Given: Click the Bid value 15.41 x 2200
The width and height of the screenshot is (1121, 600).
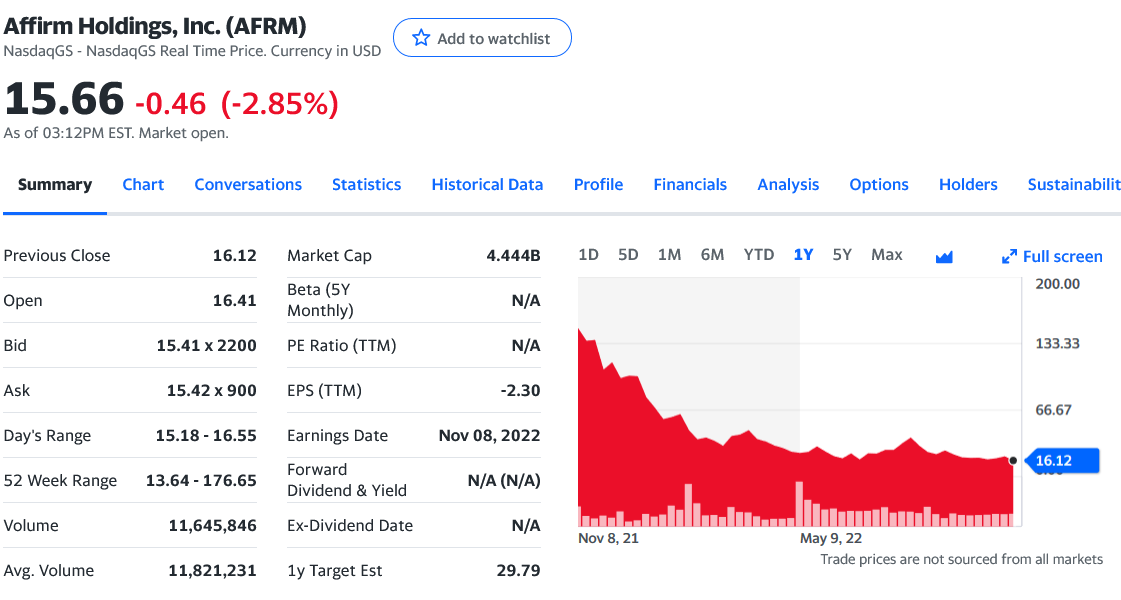Looking at the screenshot, I should click(x=207, y=345).
